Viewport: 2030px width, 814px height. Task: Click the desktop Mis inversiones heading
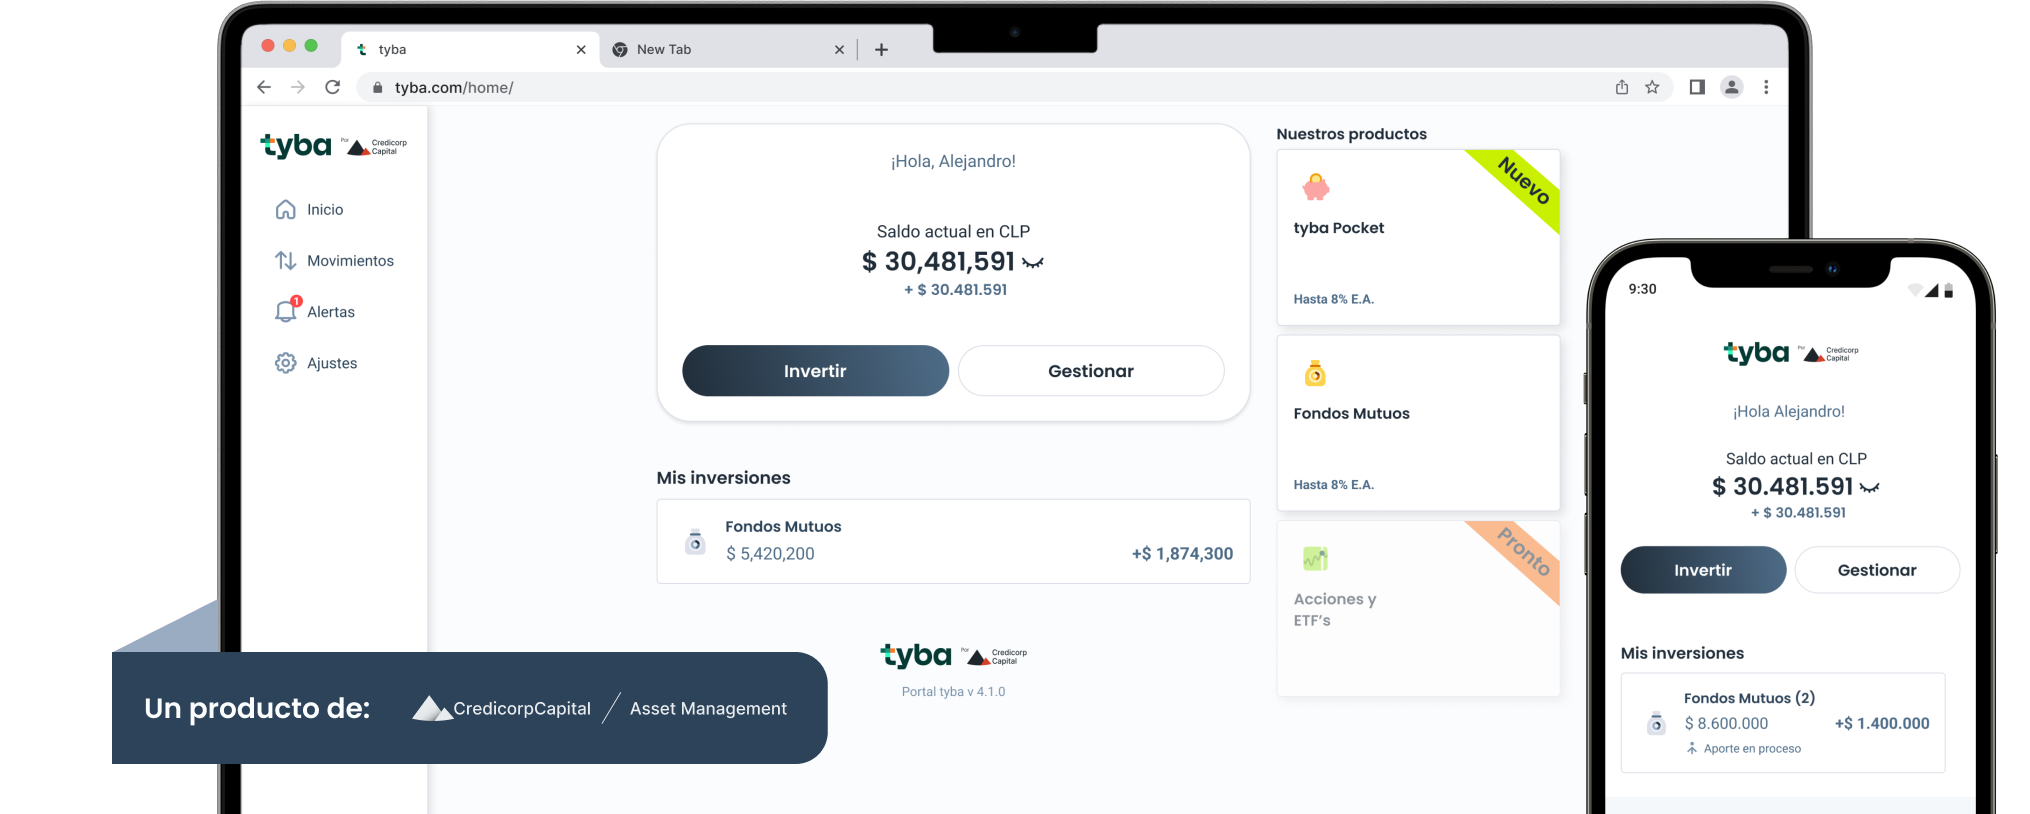(x=723, y=478)
